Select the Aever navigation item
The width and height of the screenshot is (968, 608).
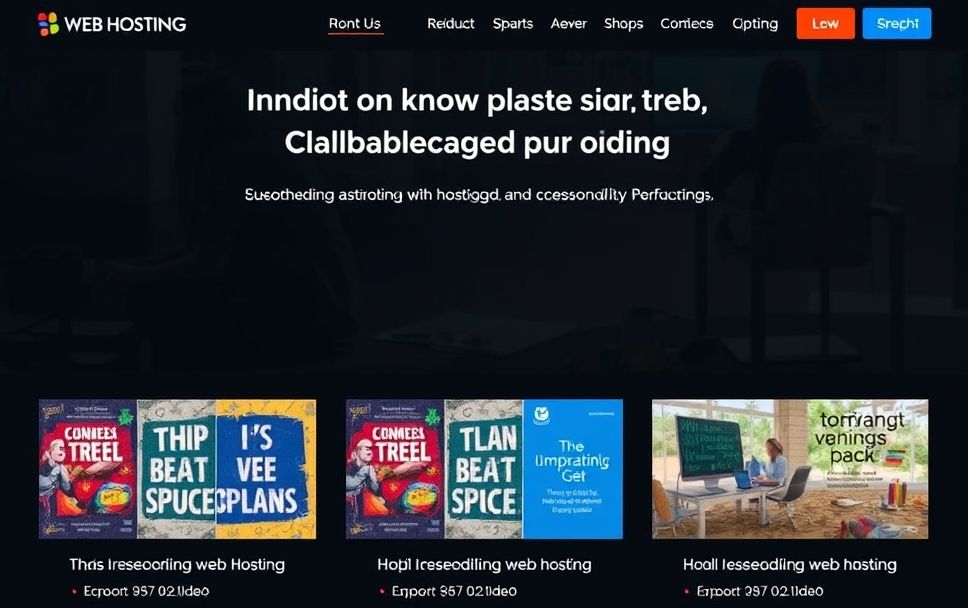point(569,23)
